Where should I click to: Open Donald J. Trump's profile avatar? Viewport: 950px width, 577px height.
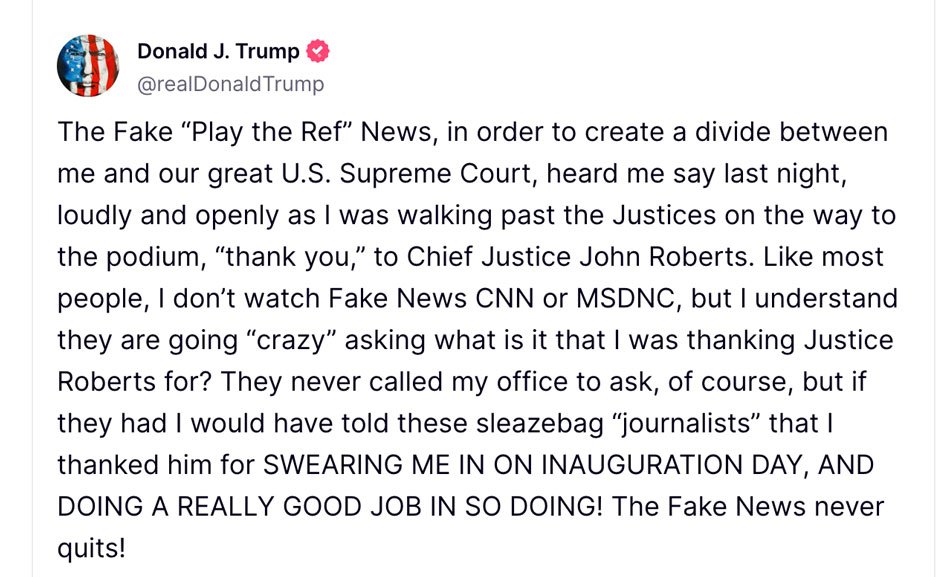click(88, 65)
